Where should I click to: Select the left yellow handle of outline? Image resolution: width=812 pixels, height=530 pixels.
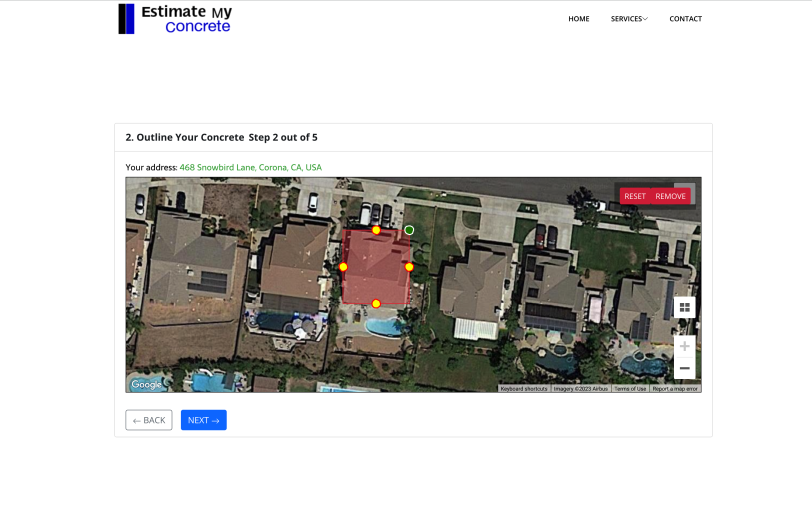[343, 267]
